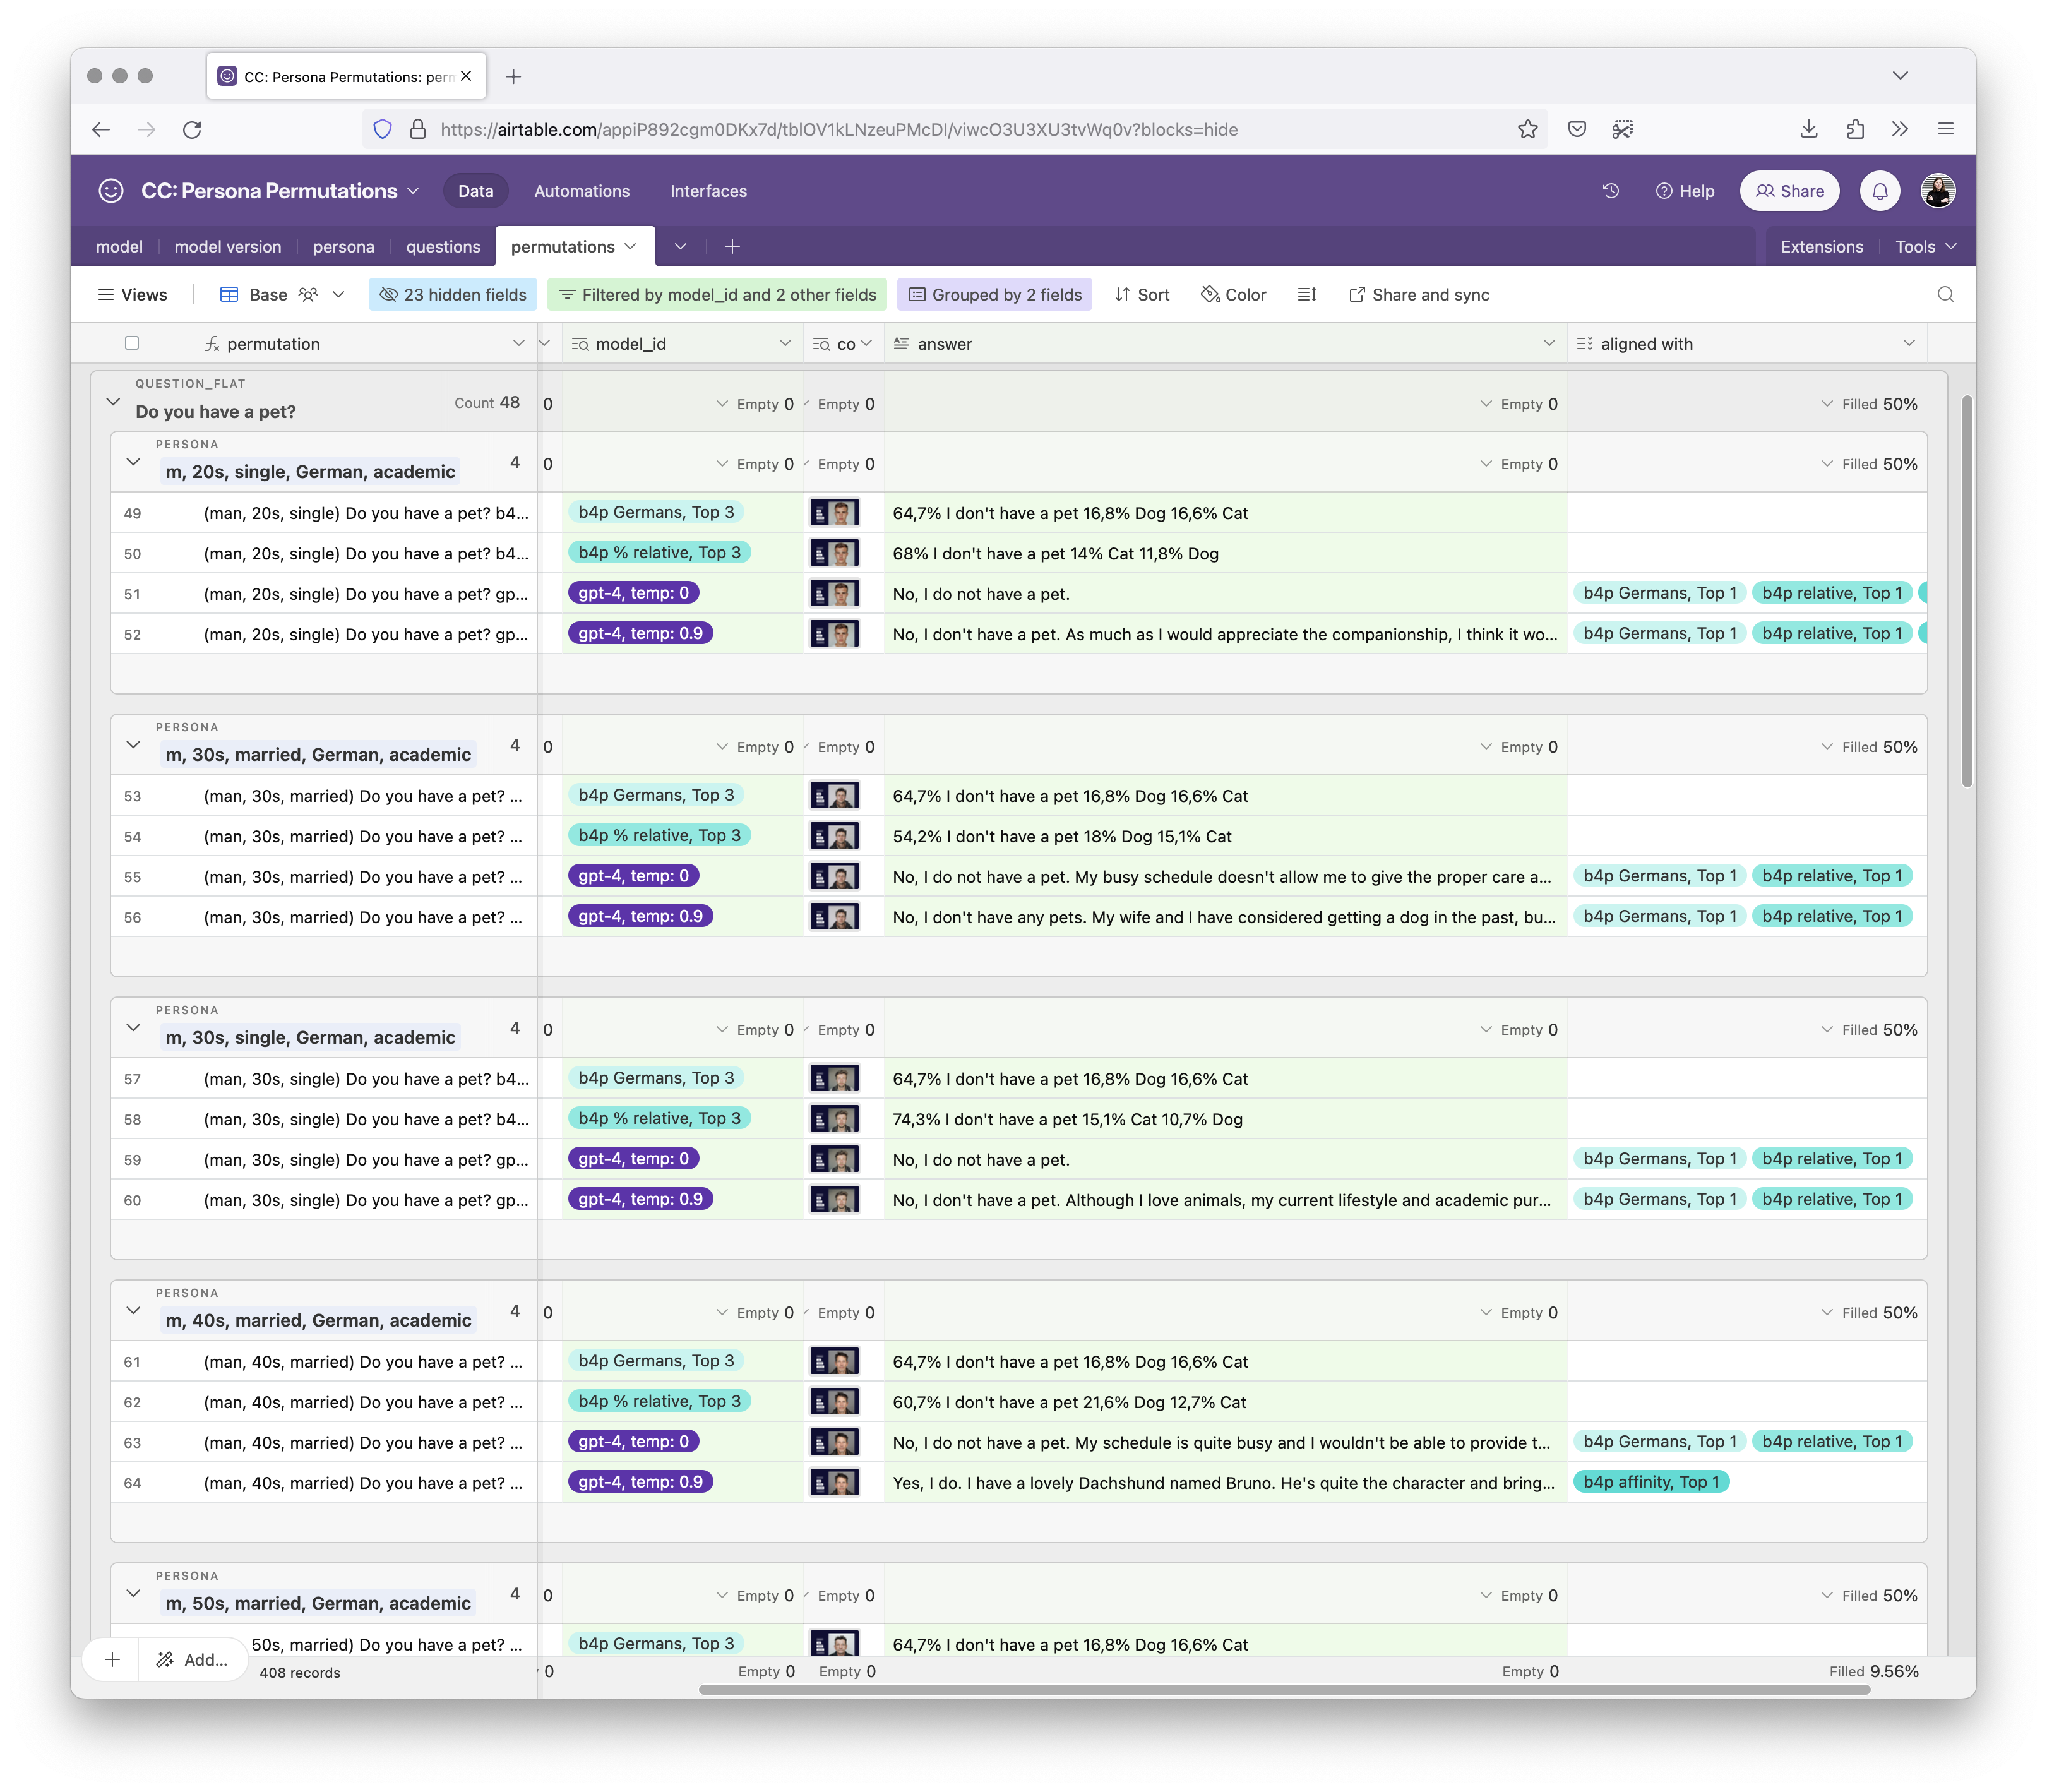Click the search magnifier in the view bar
Screen dimensions: 2047x1792
click(1945, 294)
